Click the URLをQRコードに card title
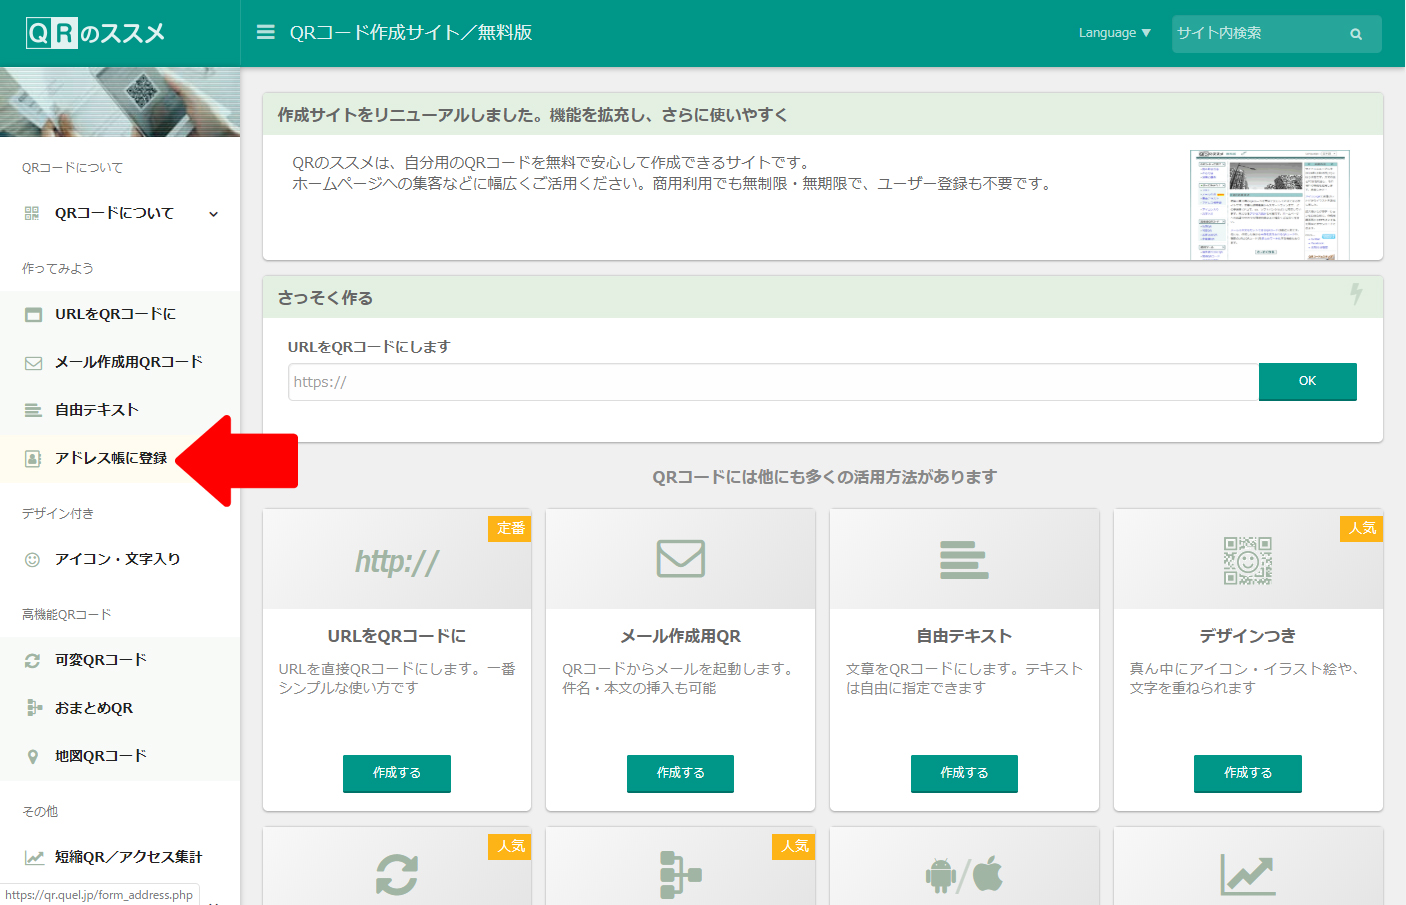The image size is (1406, 905). 397,636
